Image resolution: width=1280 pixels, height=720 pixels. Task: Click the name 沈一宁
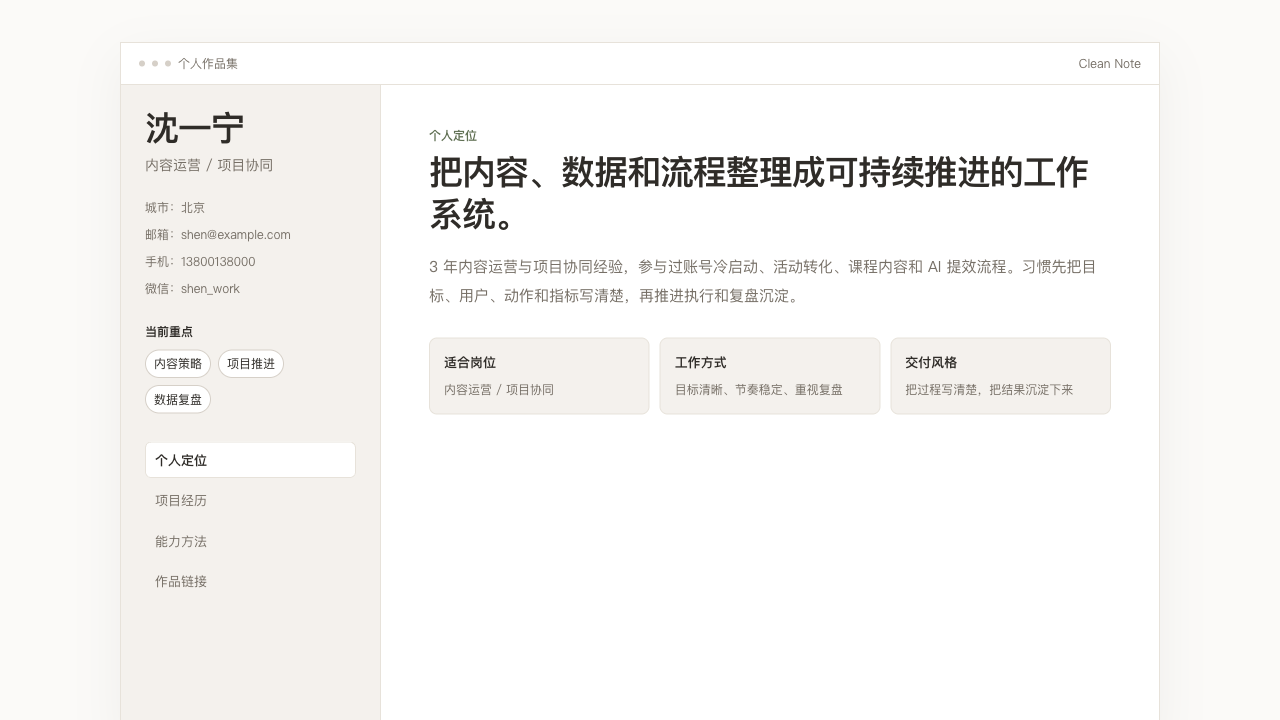195,129
